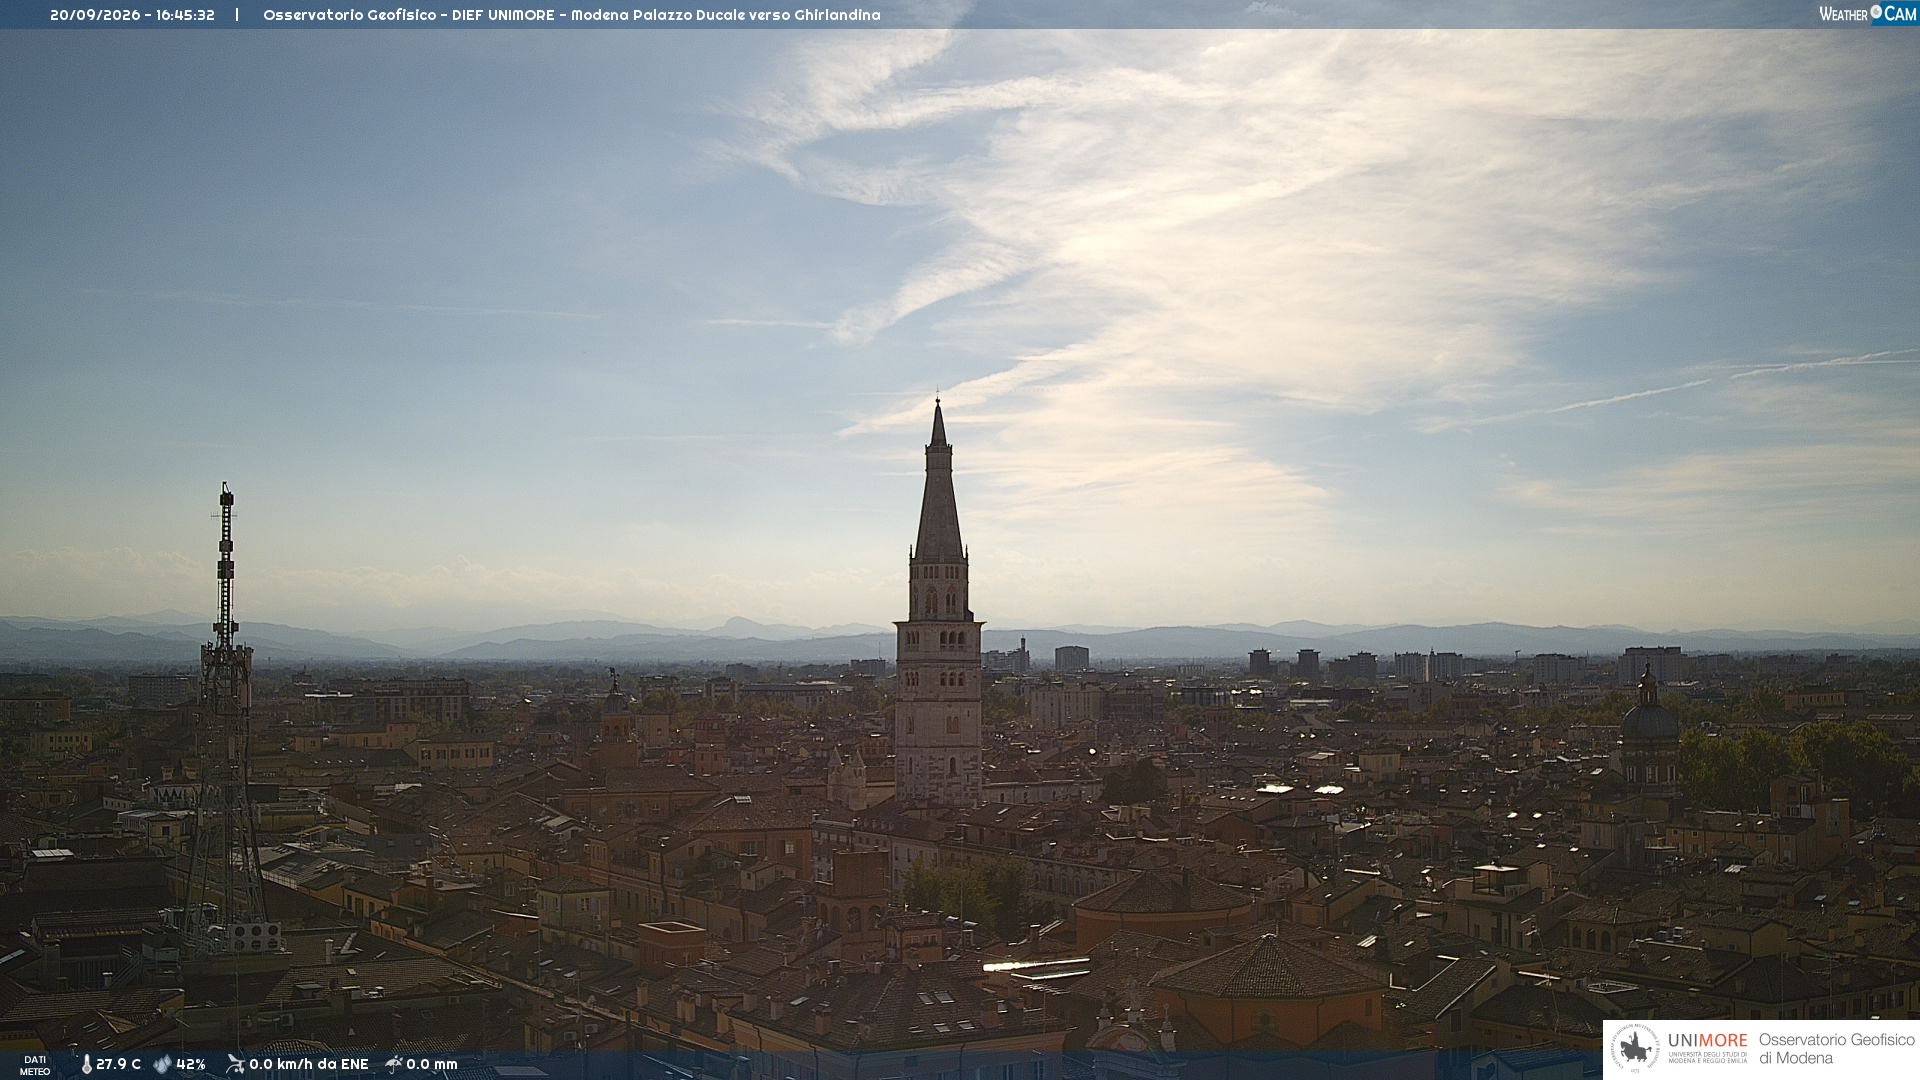
Task: Click the 27.9 C temperature reading
Action: [118, 1064]
